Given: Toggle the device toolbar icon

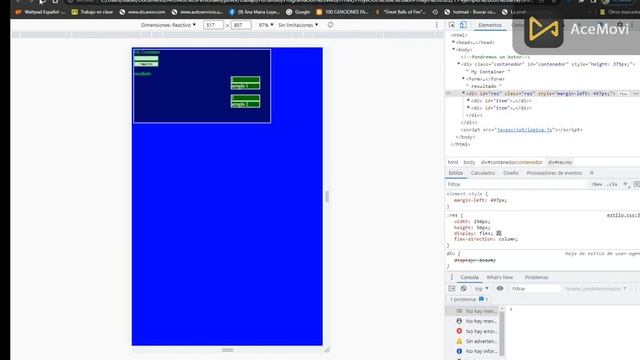Looking at the screenshot, I should point(463,25).
